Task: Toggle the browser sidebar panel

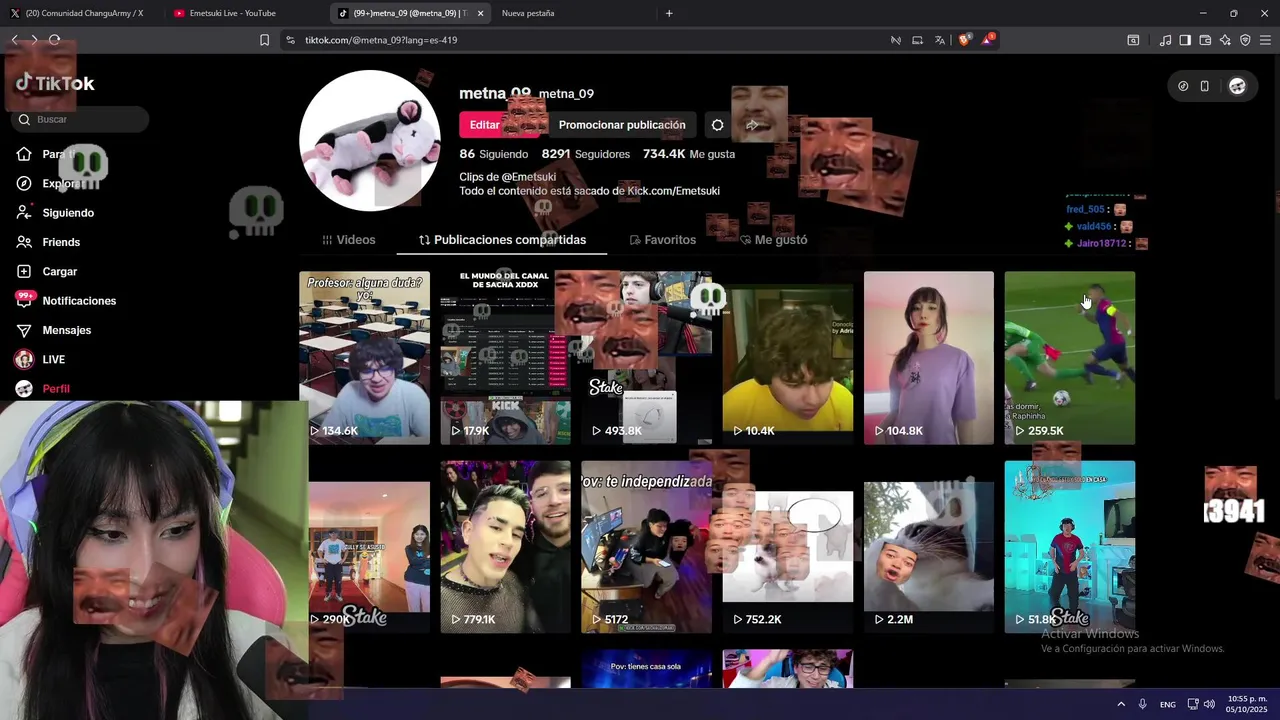Action: 1185,40
